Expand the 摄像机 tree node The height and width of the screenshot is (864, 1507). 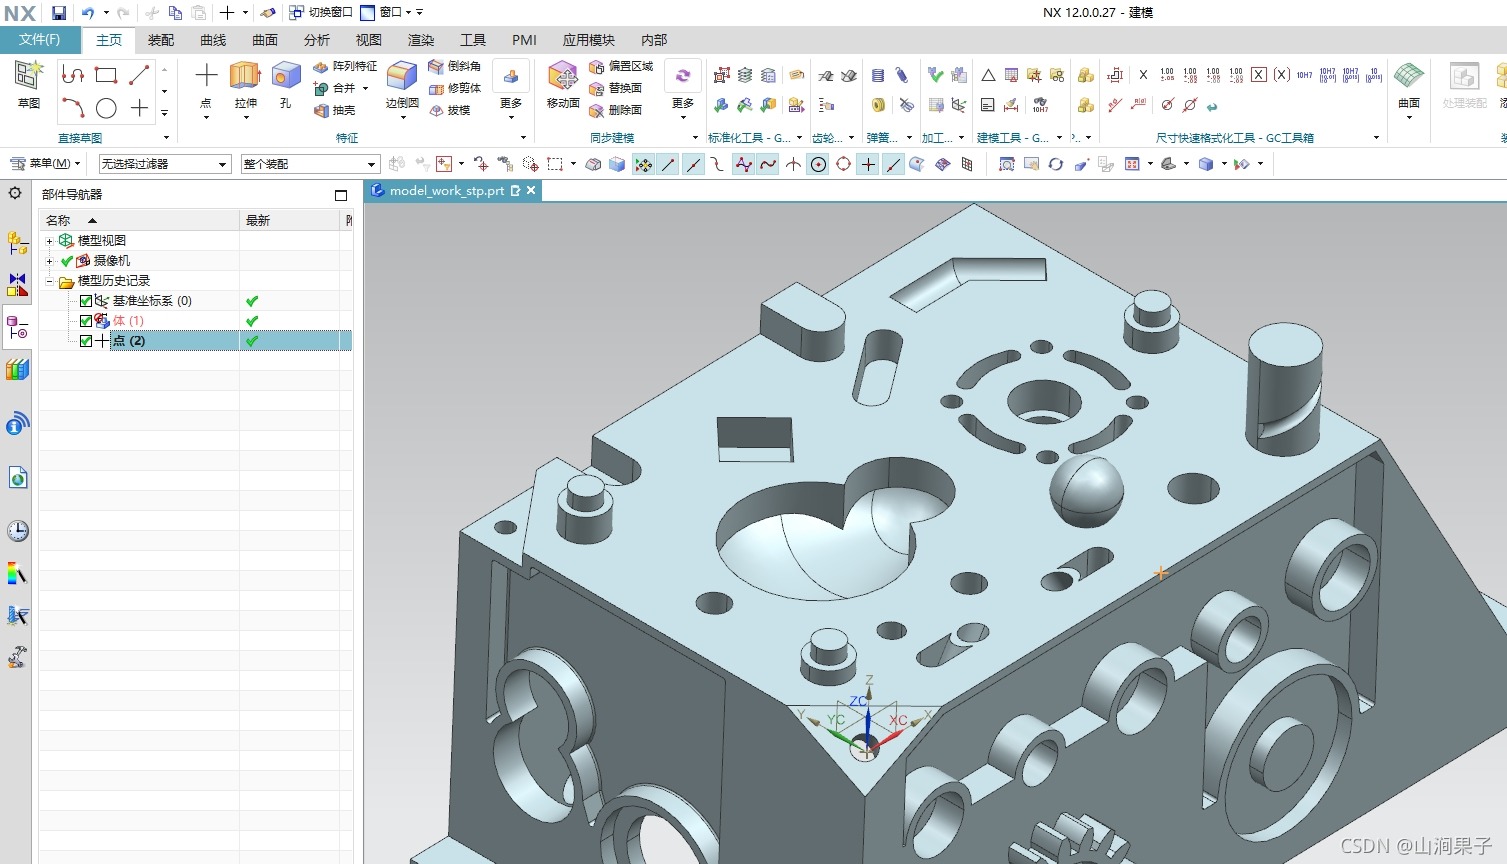pos(49,261)
